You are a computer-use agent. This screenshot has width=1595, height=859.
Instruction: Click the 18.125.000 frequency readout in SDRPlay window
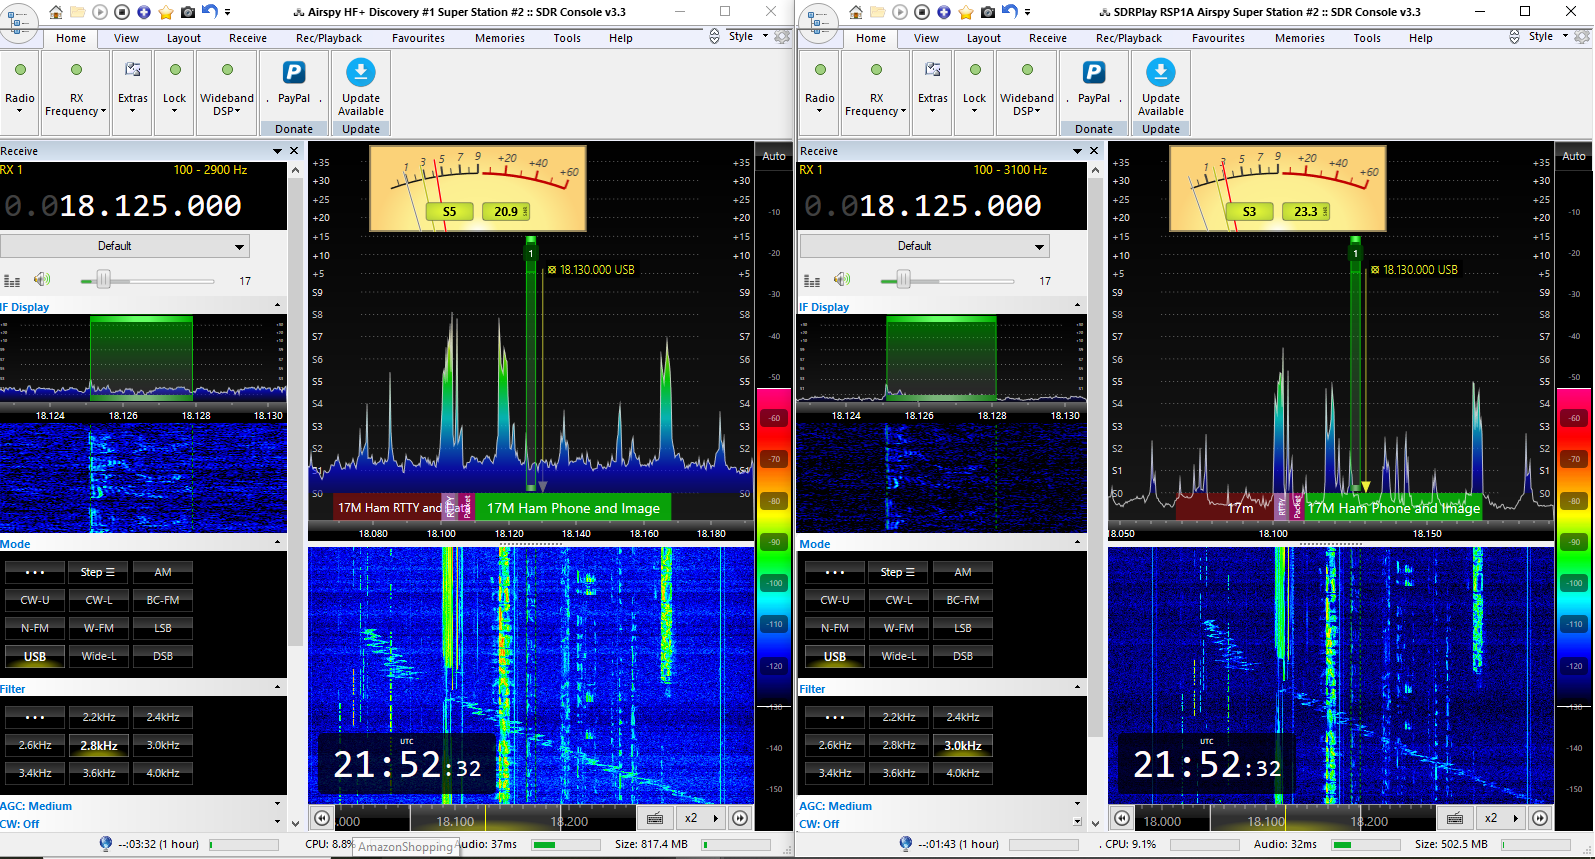tap(950, 206)
